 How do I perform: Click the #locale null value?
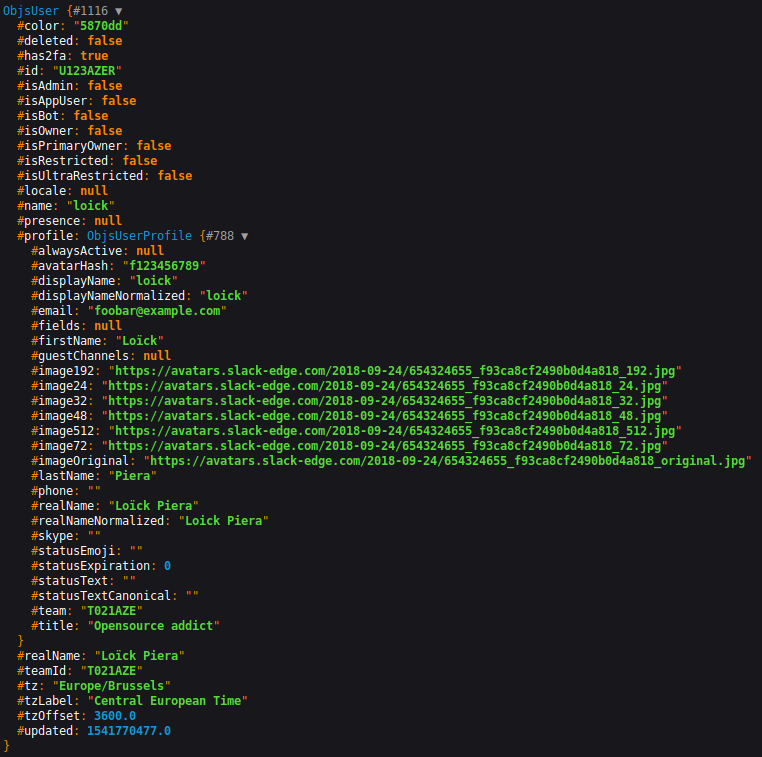click(94, 191)
